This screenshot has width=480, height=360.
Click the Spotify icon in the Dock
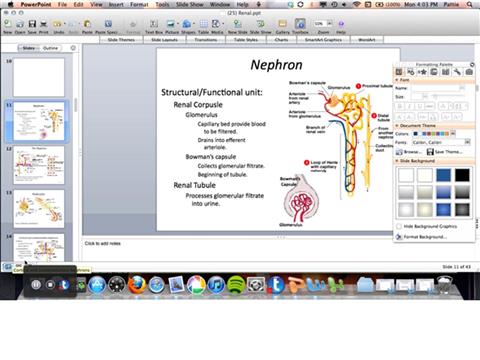pyautogui.click(x=236, y=285)
